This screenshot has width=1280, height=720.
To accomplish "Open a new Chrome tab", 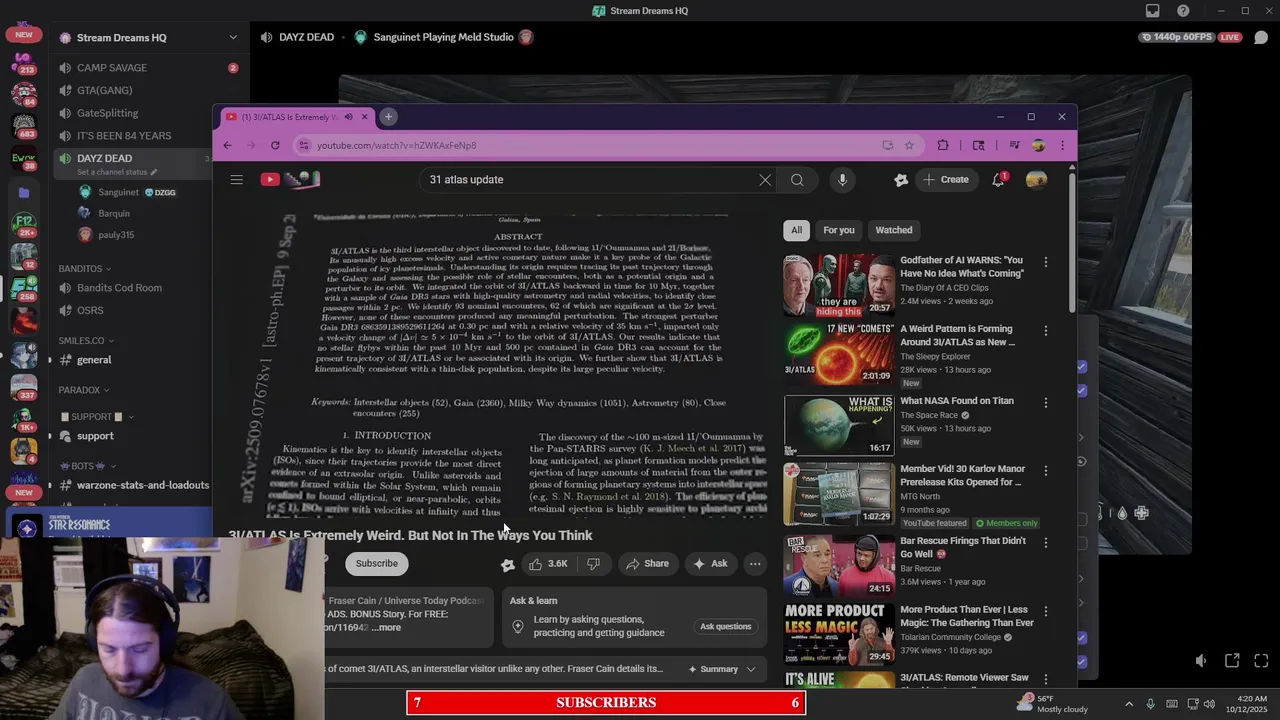I will point(388,117).
